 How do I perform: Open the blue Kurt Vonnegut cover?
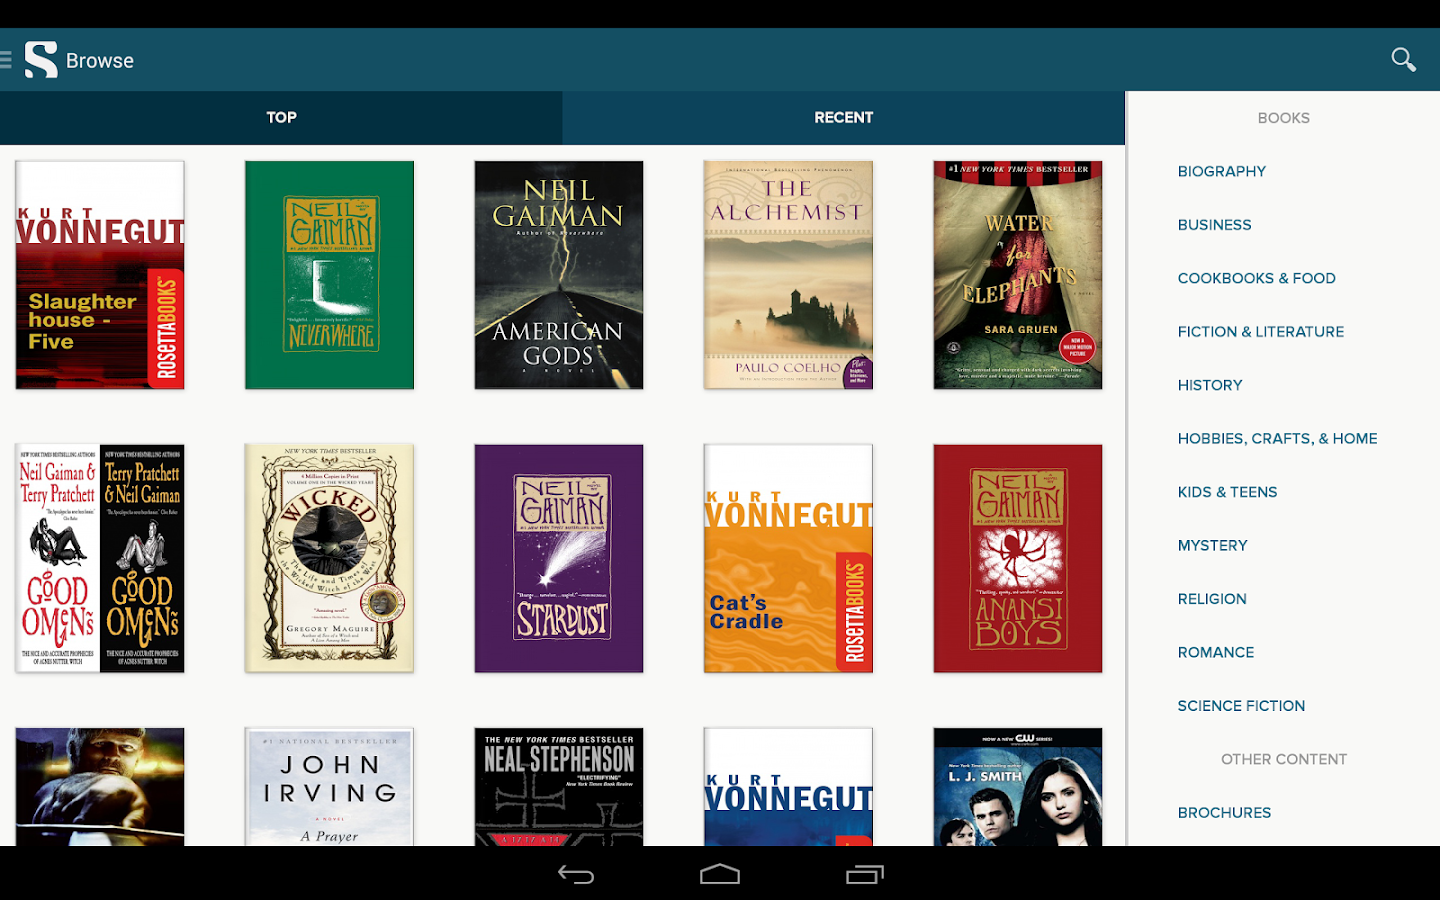point(788,787)
